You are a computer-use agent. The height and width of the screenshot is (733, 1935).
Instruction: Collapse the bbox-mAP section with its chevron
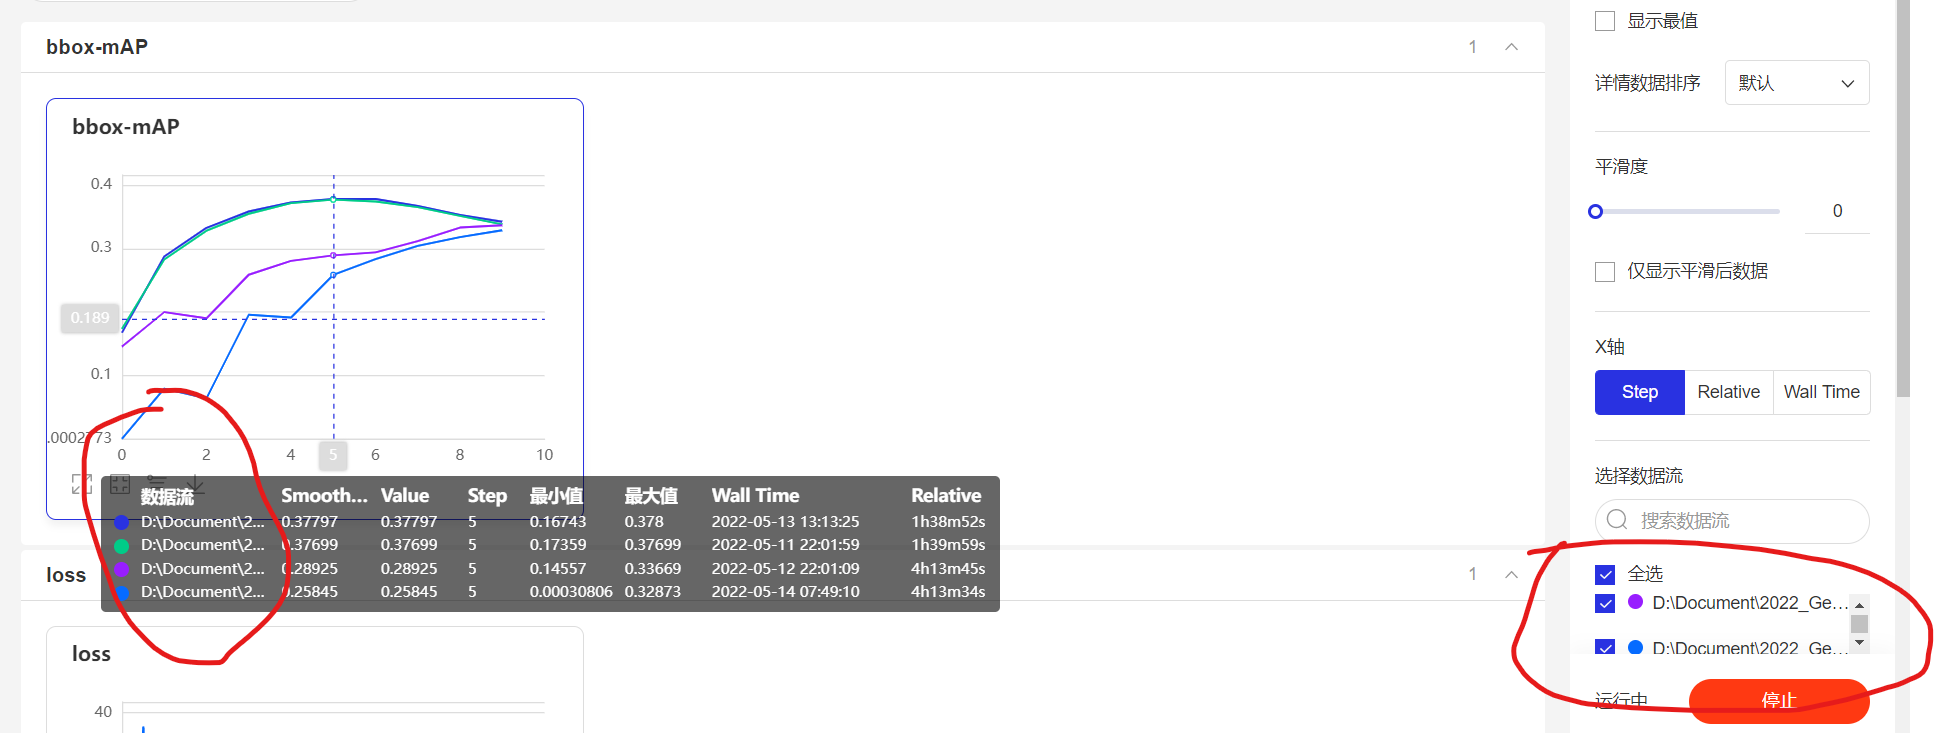tap(1512, 47)
